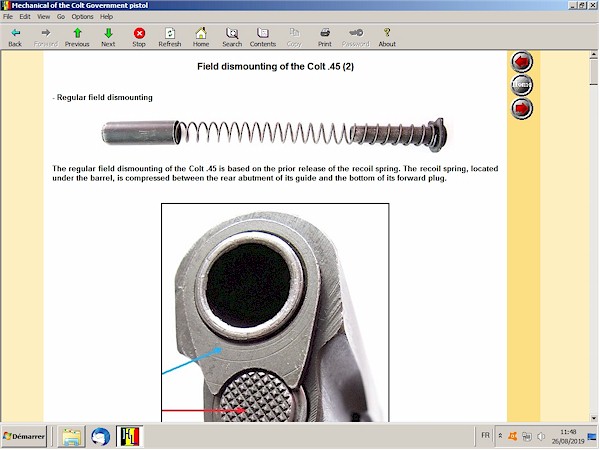Click the network tray icon

coord(527,436)
